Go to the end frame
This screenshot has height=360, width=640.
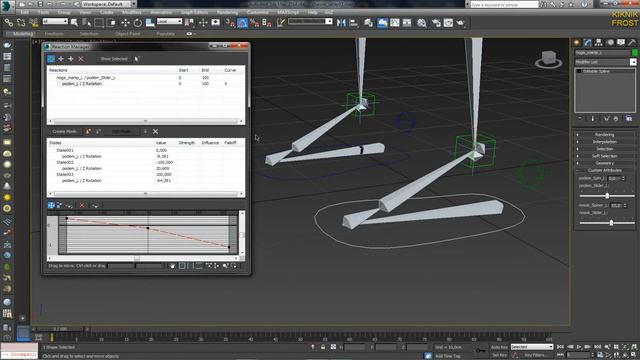598,347
